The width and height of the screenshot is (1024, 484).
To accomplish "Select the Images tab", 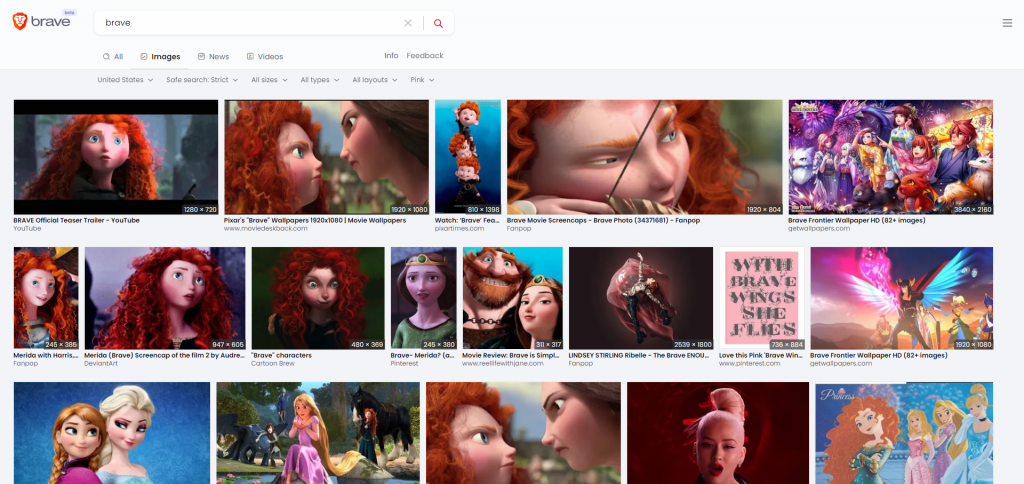I will point(160,57).
